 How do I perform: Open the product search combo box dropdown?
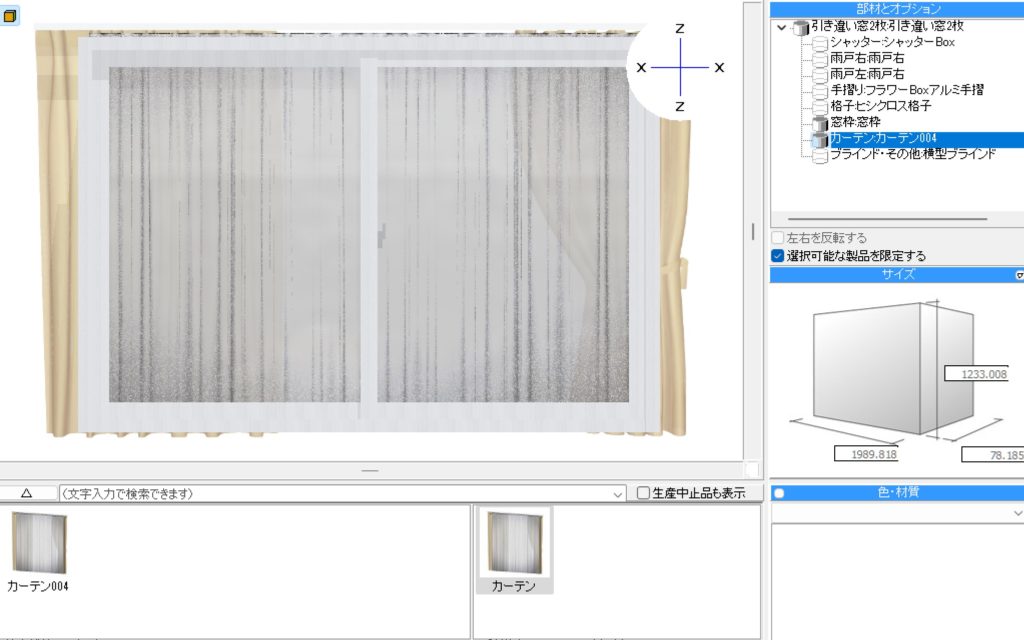click(x=617, y=494)
